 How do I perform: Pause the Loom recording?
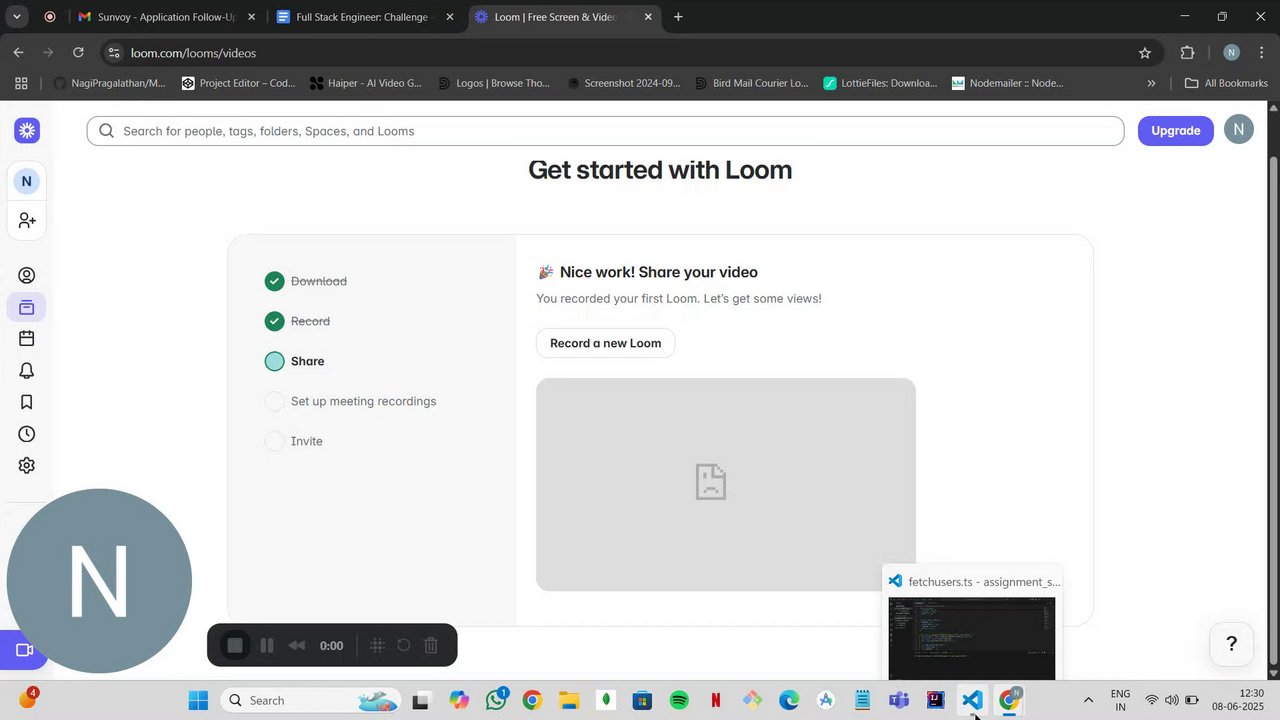tap(267, 646)
